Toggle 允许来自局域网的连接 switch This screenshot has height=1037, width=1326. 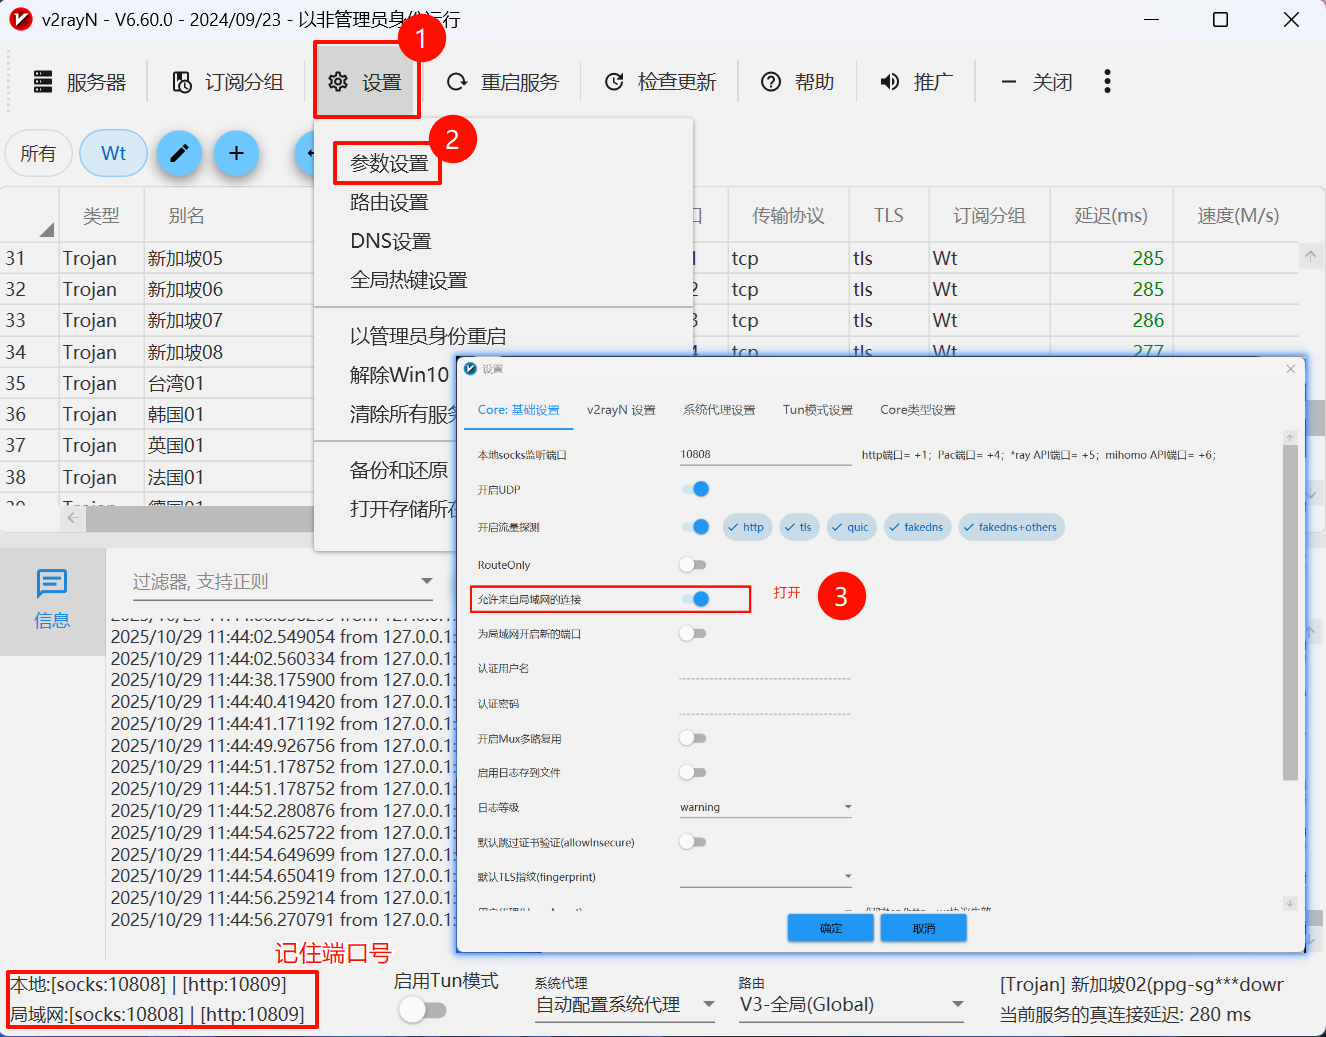[694, 599]
